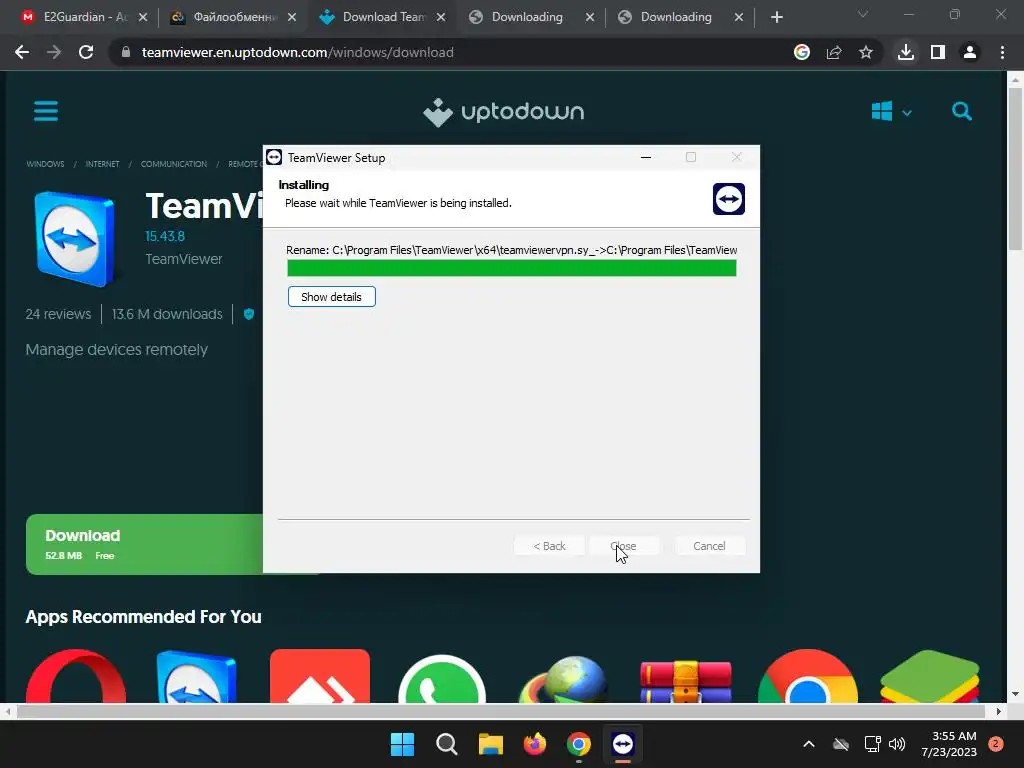
Task: Switch to the Файлообменник tab
Action: 234,17
